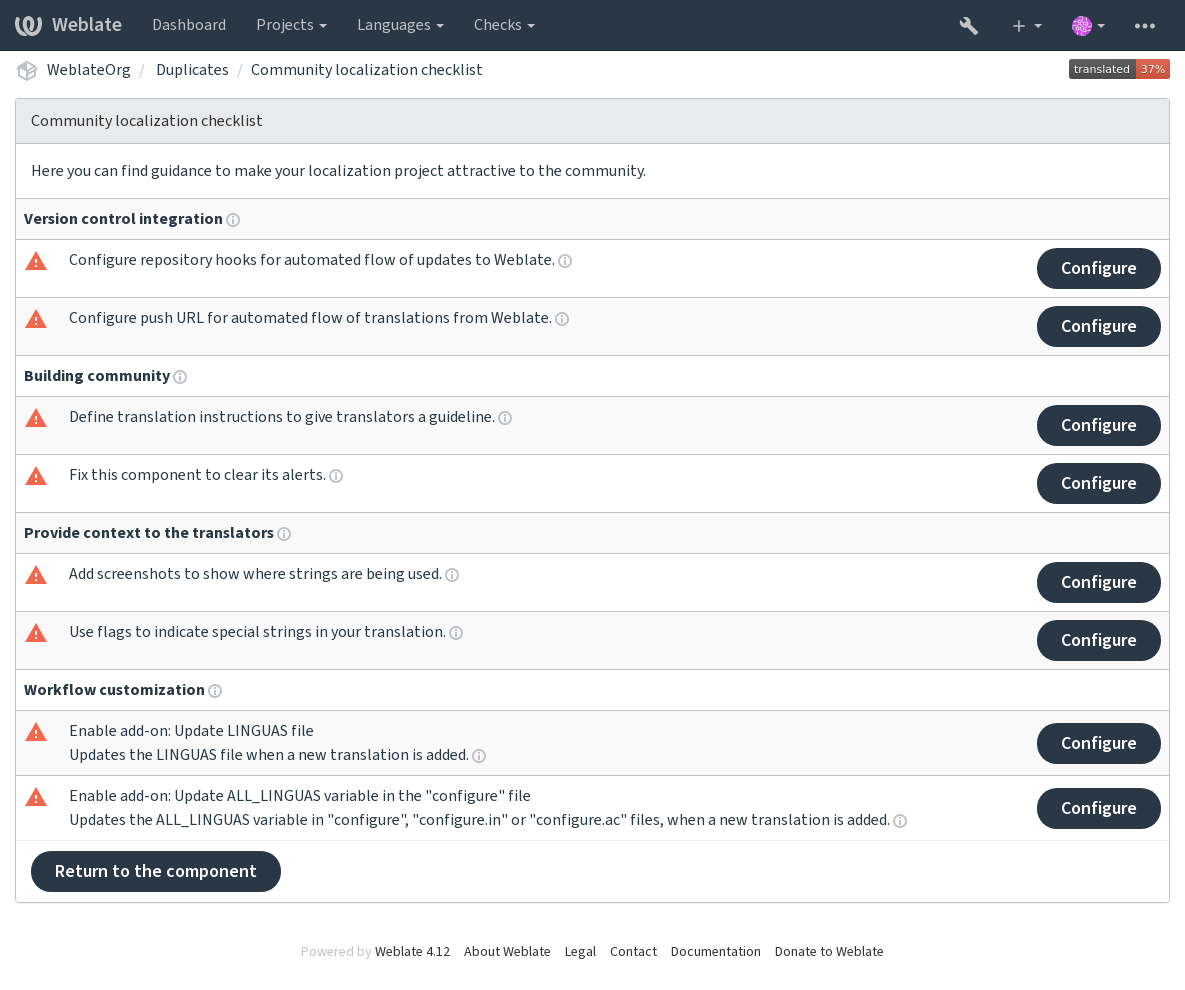This screenshot has height=990, width=1185.
Task: Open Donate to Weblate link
Action: 829,952
